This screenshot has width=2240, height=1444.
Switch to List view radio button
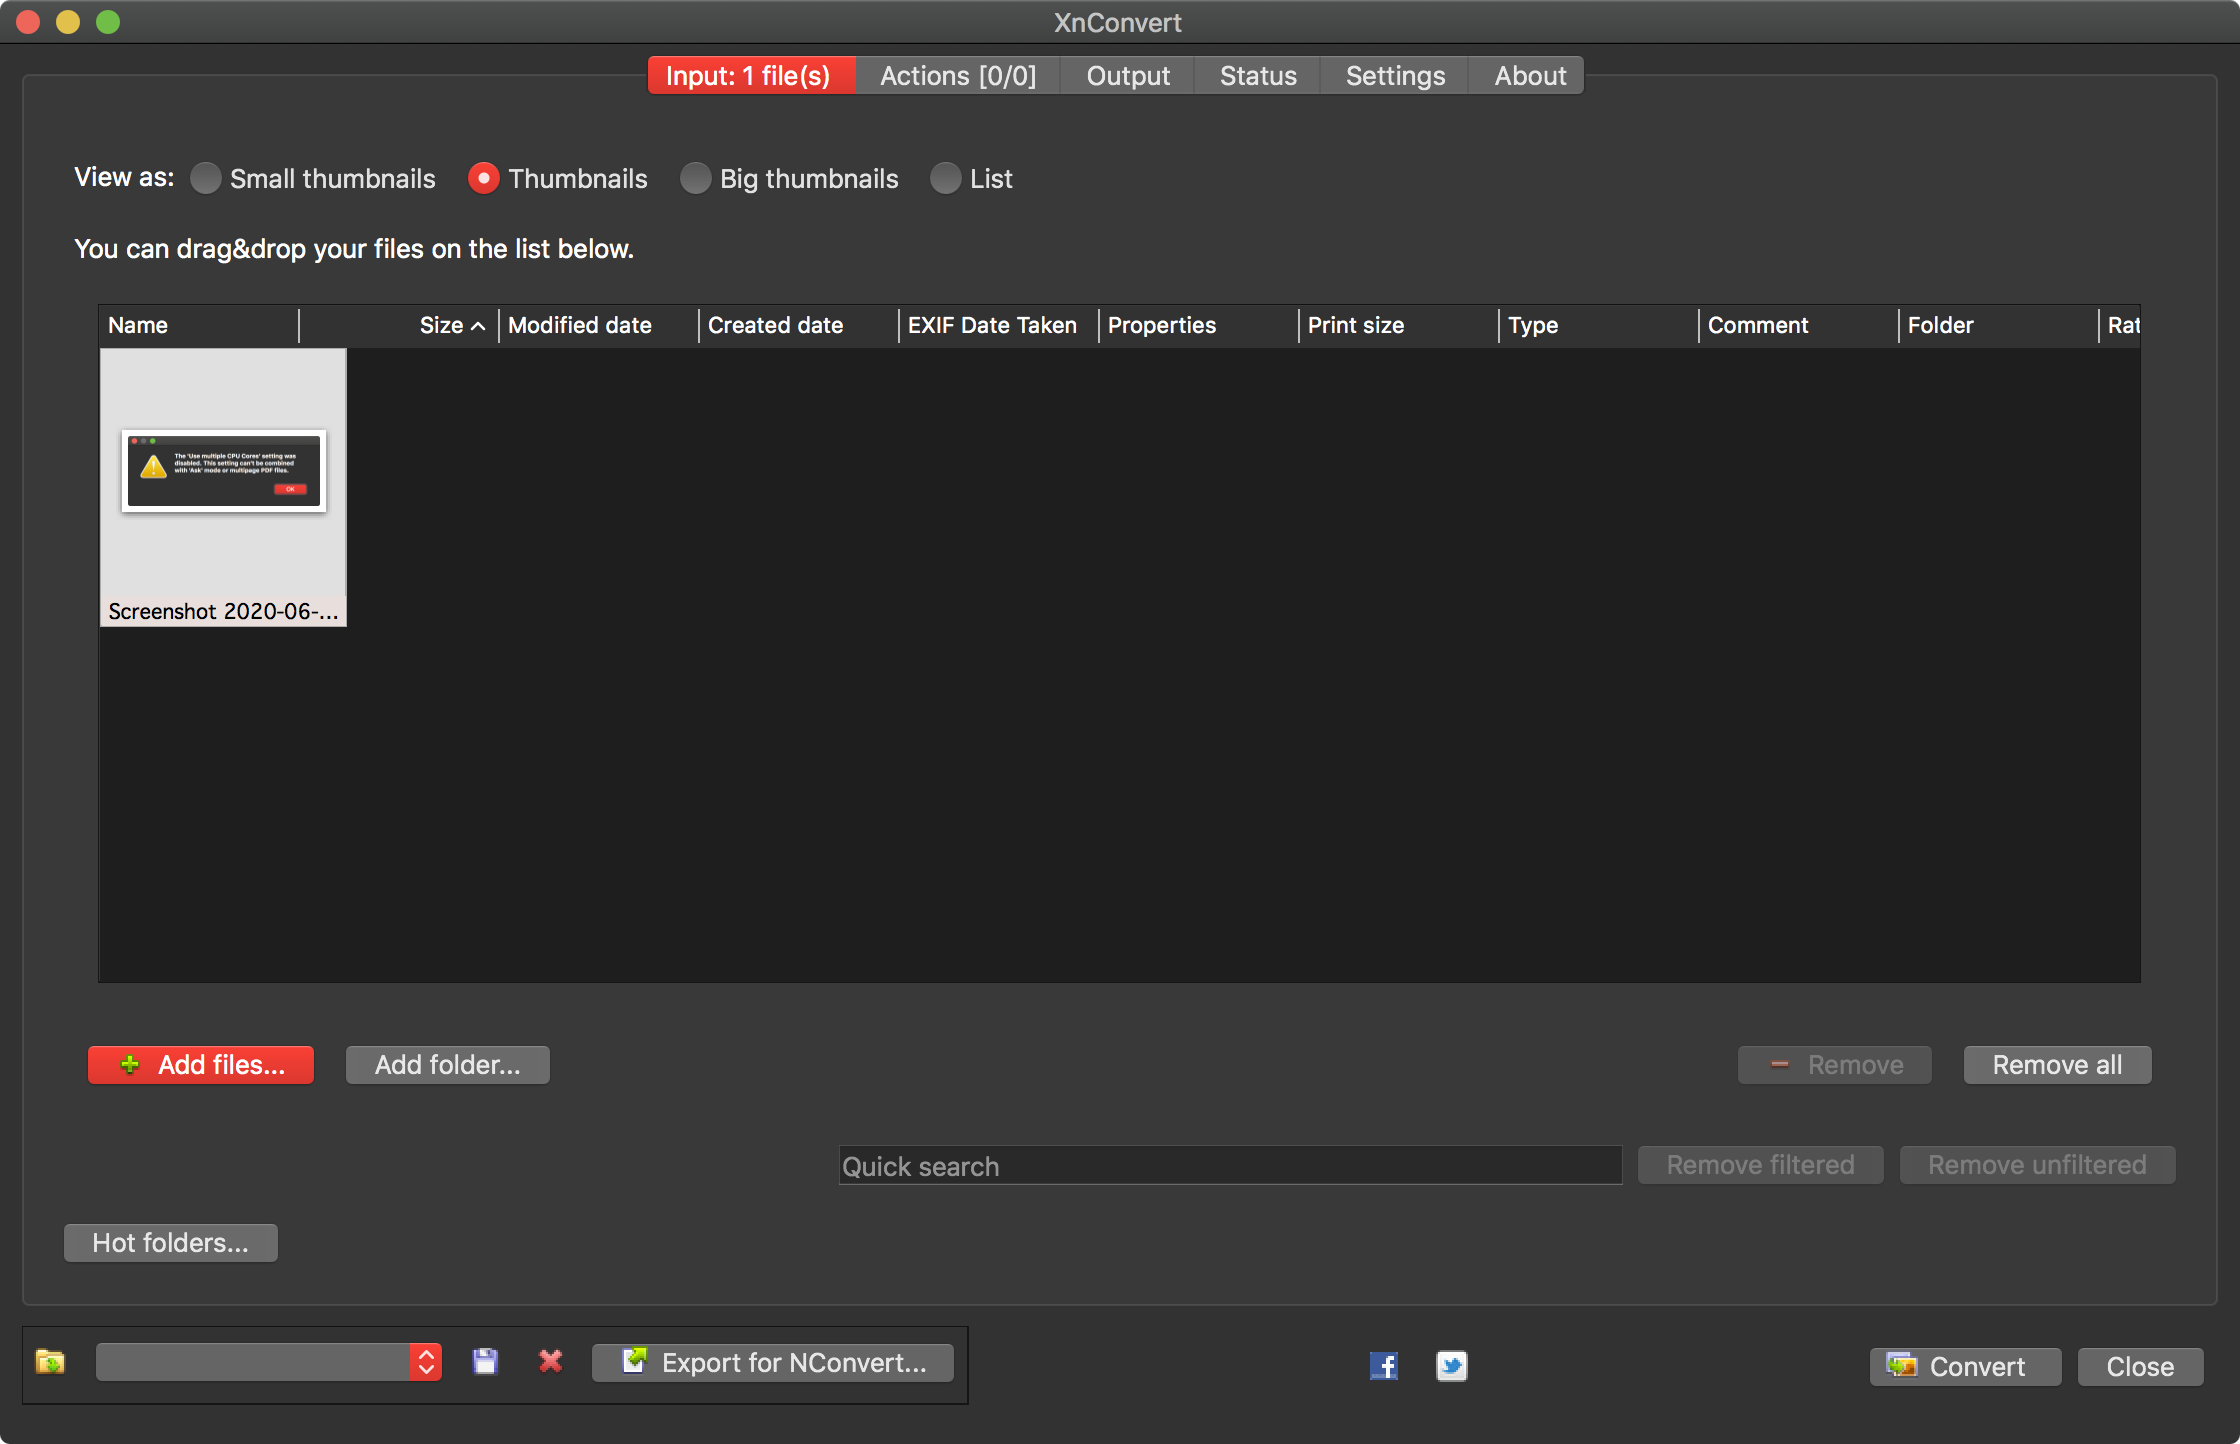(x=945, y=179)
